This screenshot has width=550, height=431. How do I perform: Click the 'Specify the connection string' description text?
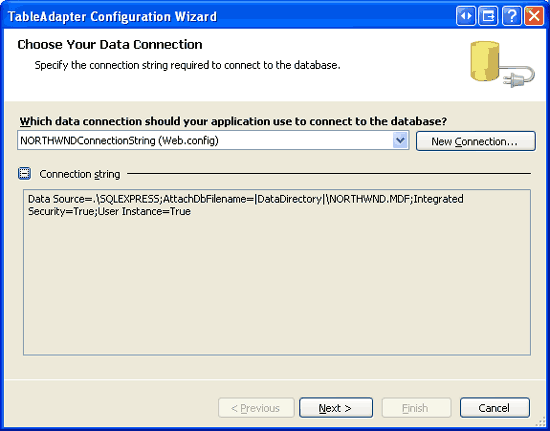(x=187, y=65)
